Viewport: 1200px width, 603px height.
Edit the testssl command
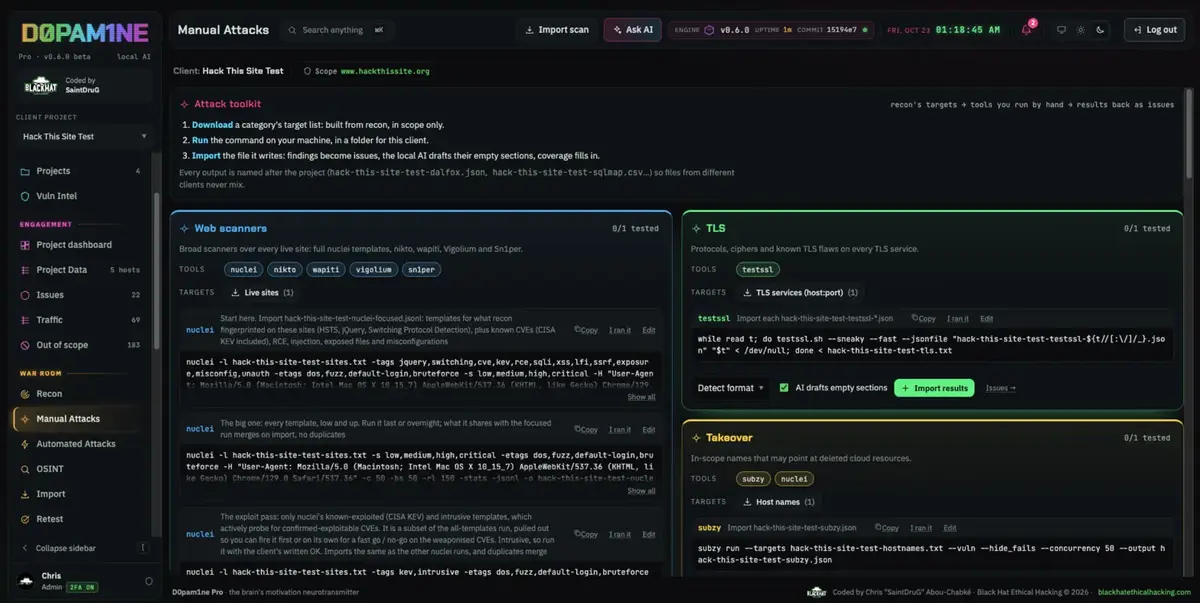click(x=987, y=319)
